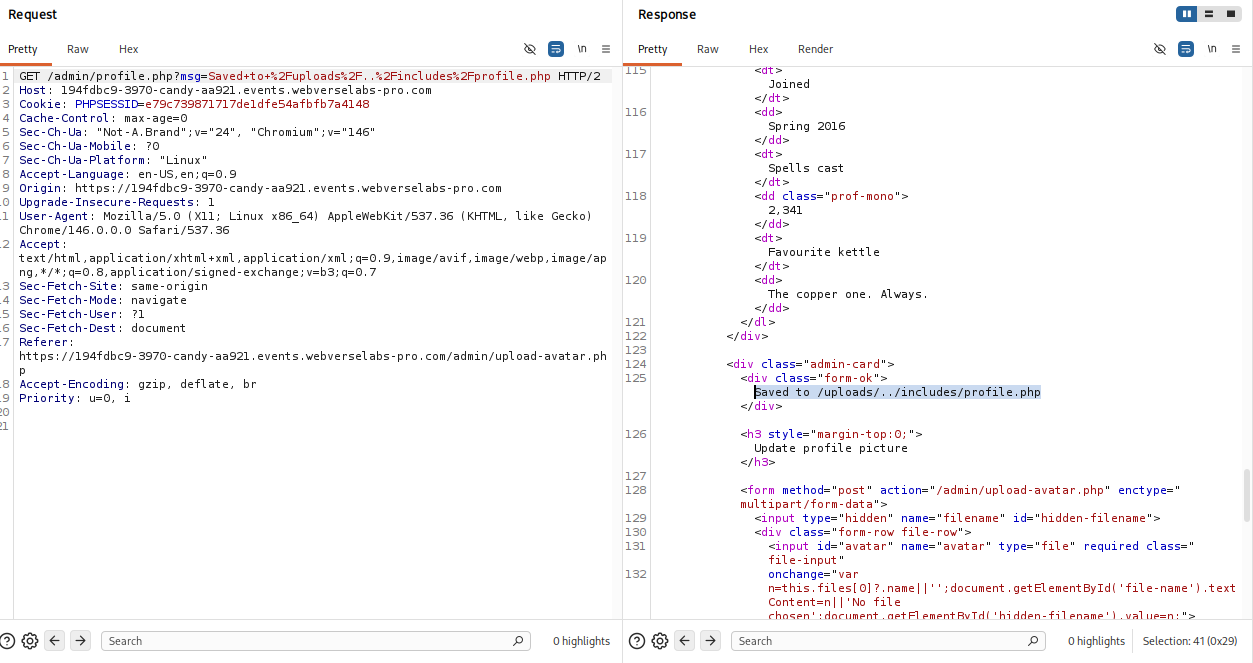Click the Cache-Control: max-age=0 line
The image size is (1253, 663).
[103, 118]
